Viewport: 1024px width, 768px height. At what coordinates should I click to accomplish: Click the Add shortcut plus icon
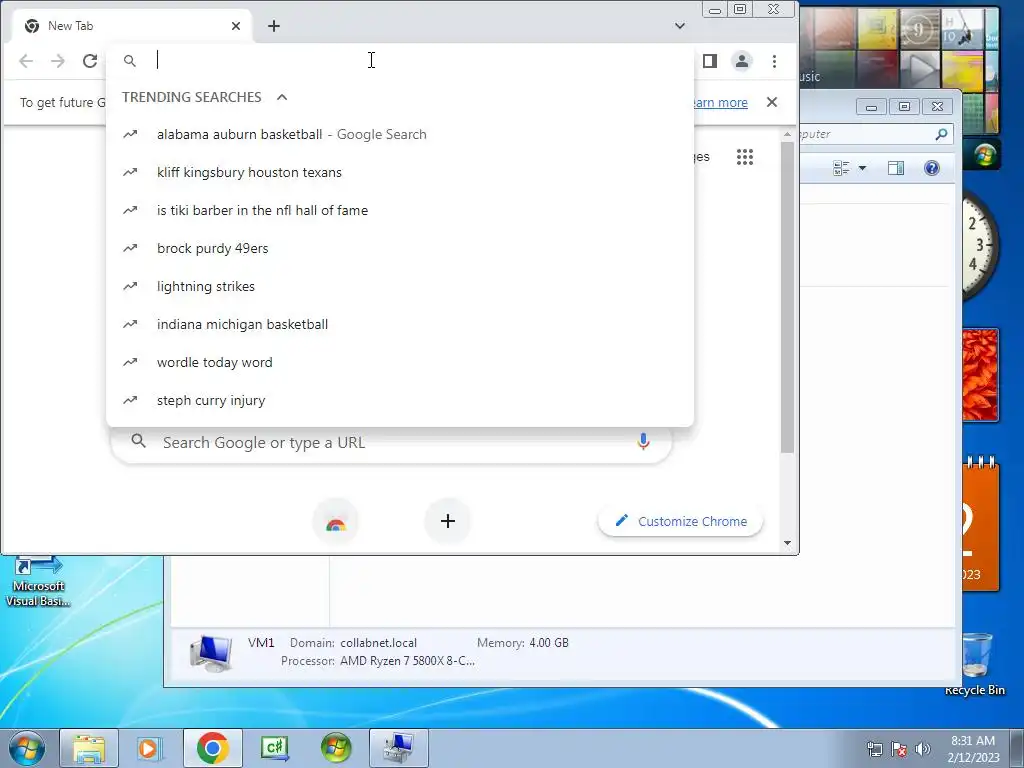click(x=447, y=521)
